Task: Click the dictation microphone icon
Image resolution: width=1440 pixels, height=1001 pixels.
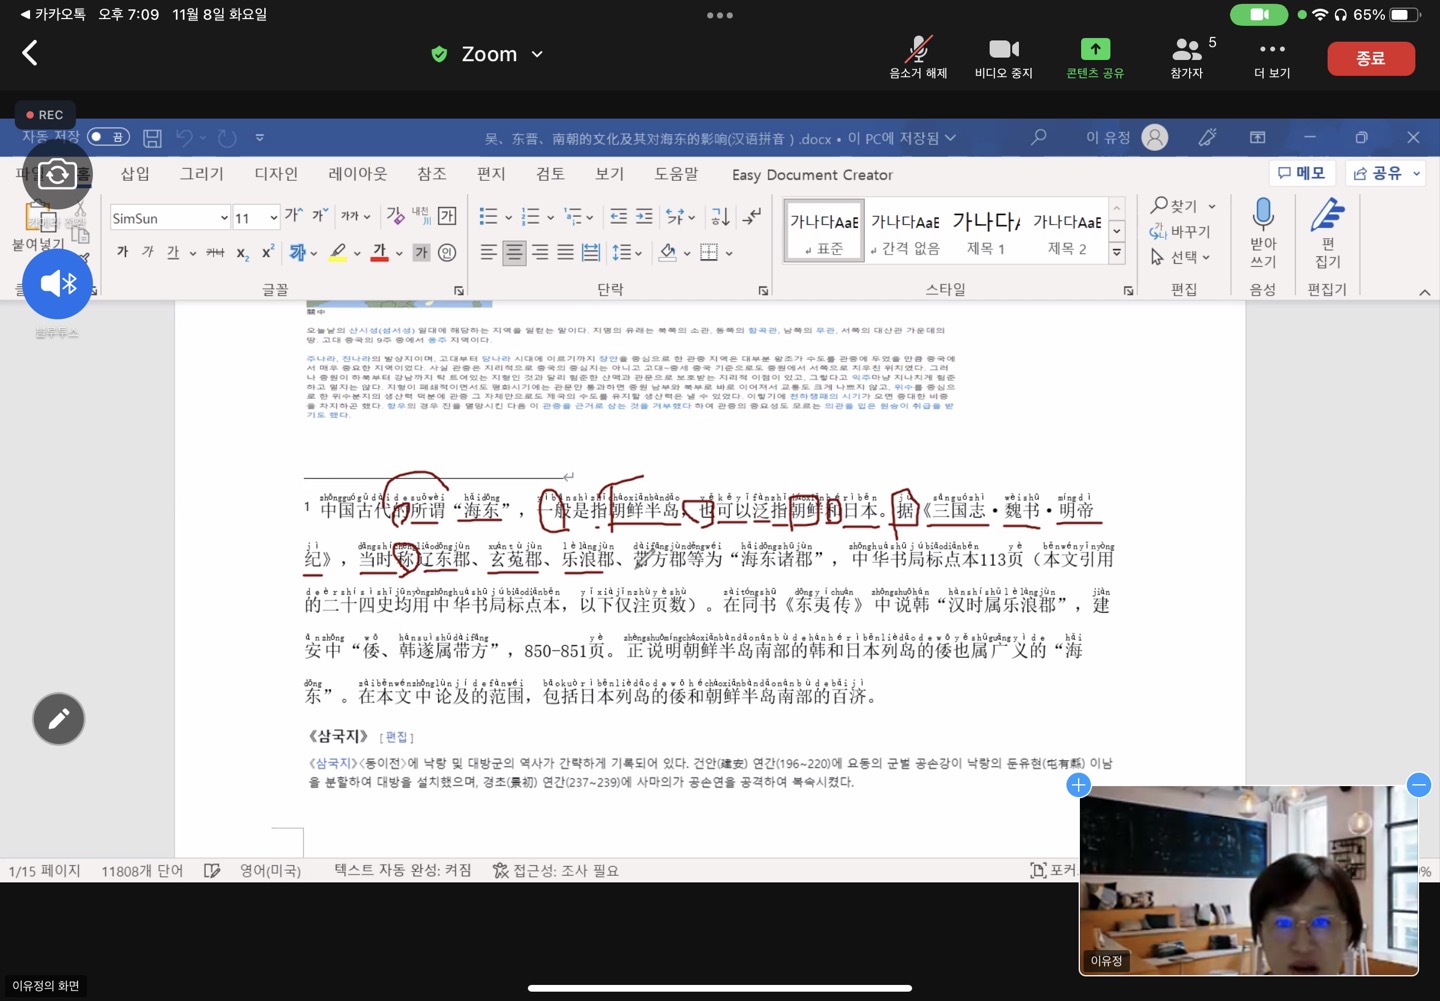Action: tap(1263, 215)
